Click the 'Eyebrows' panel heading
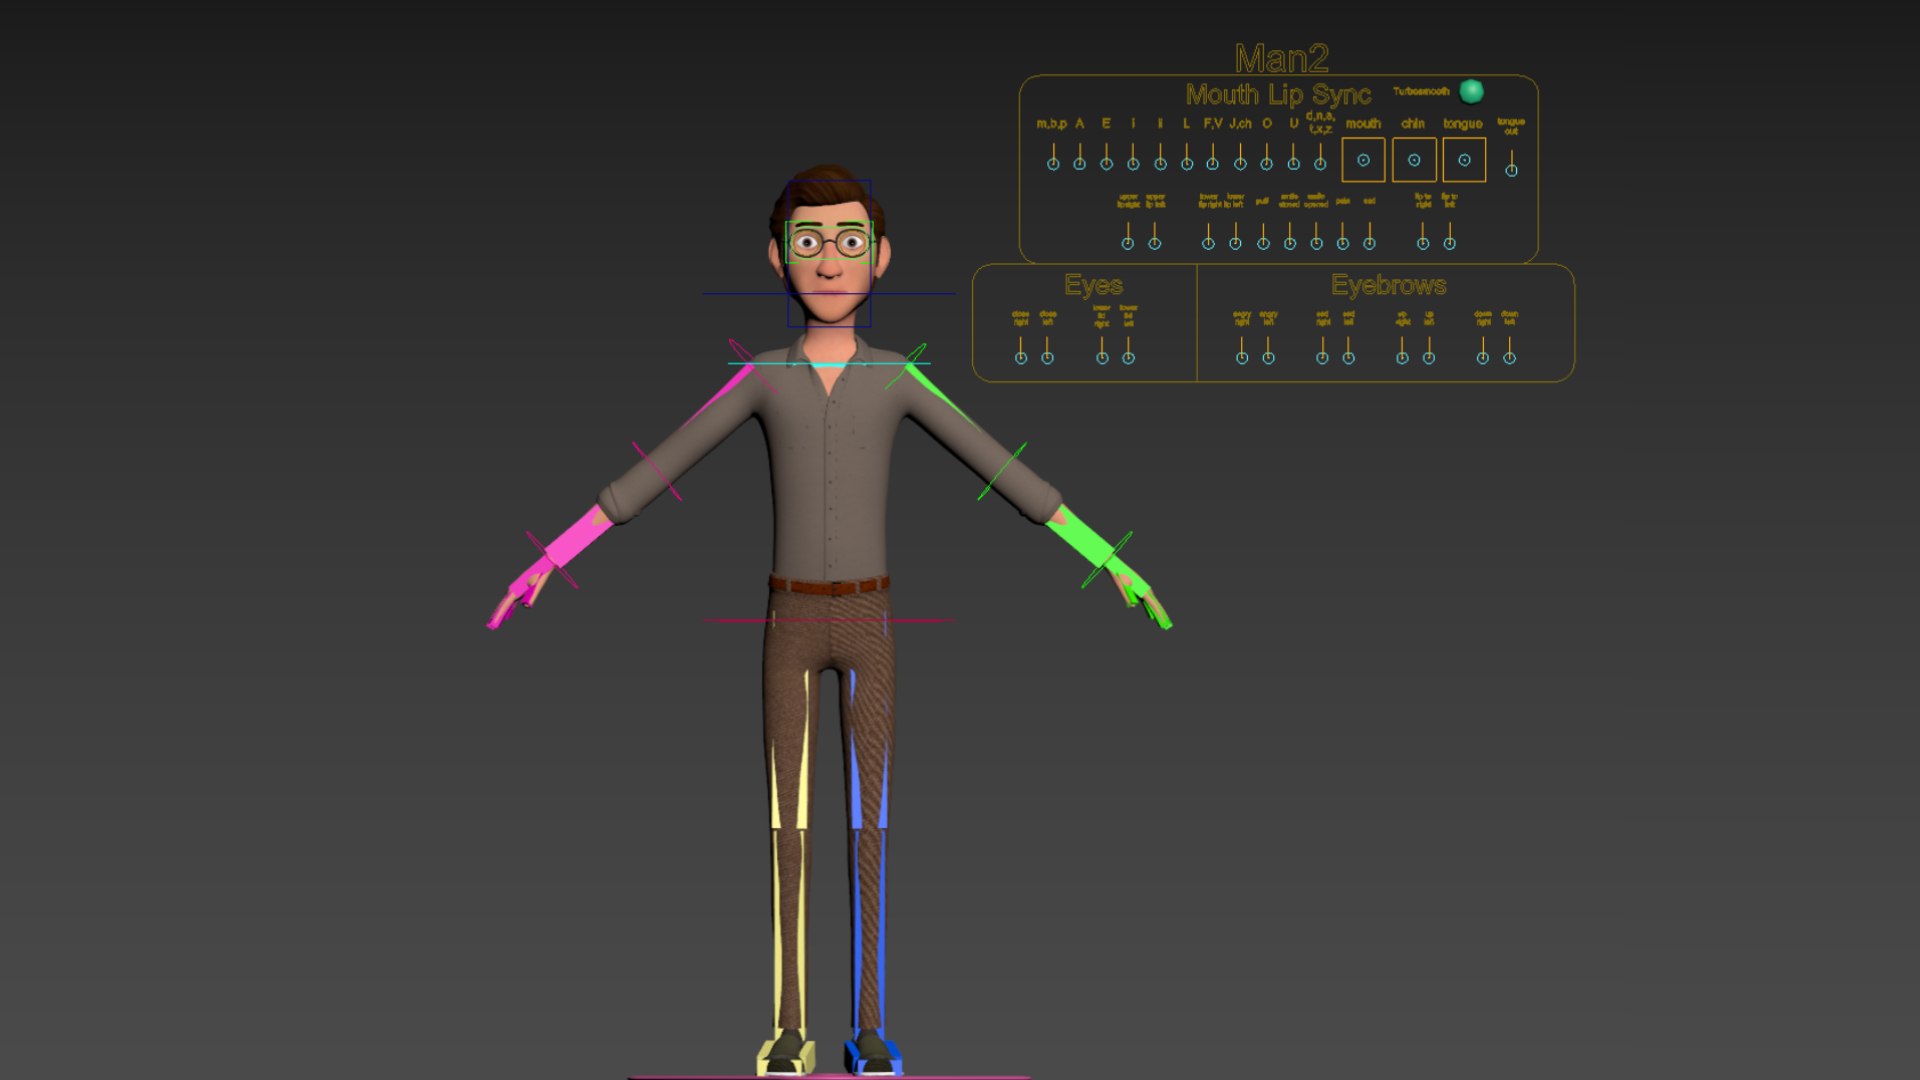Viewport: 1920px width, 1080px height. [x=1389, y=285]
